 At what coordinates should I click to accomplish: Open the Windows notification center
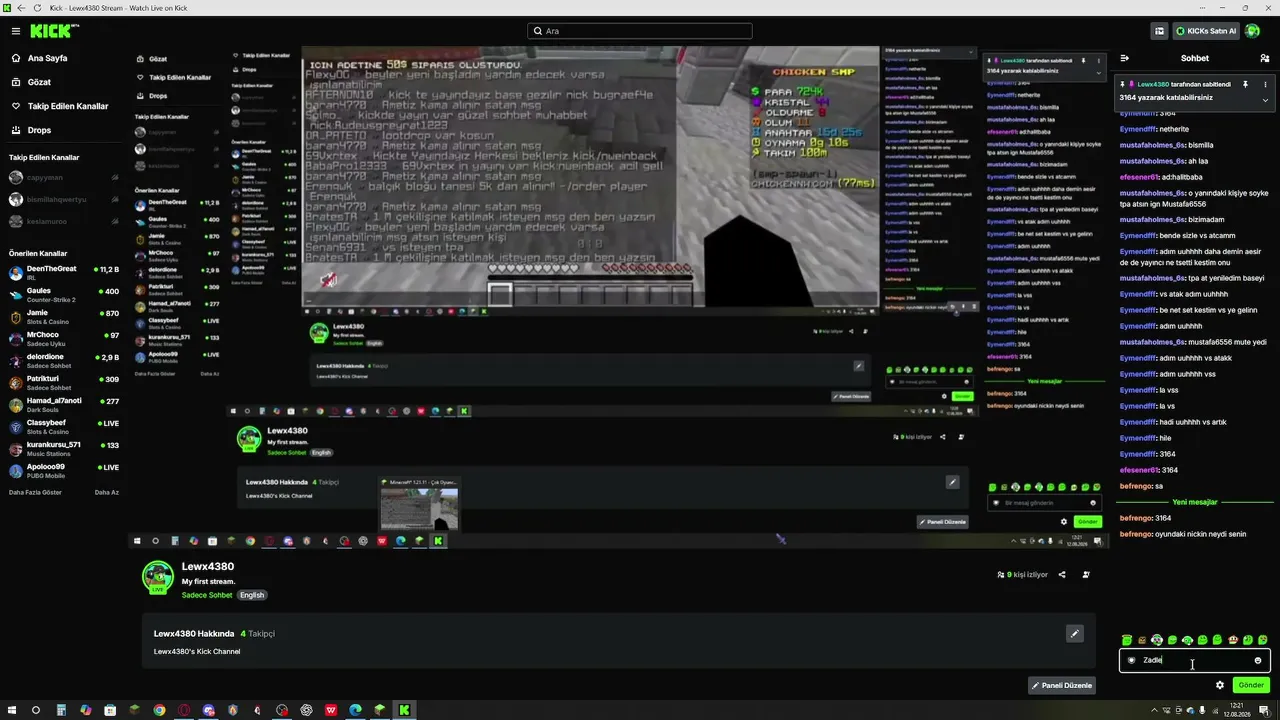(x=1264, y=710)
